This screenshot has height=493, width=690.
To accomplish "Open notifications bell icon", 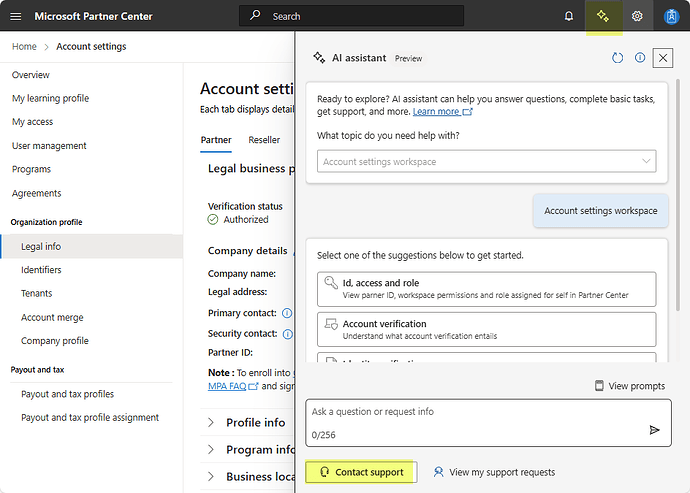I will coord(569,16).
